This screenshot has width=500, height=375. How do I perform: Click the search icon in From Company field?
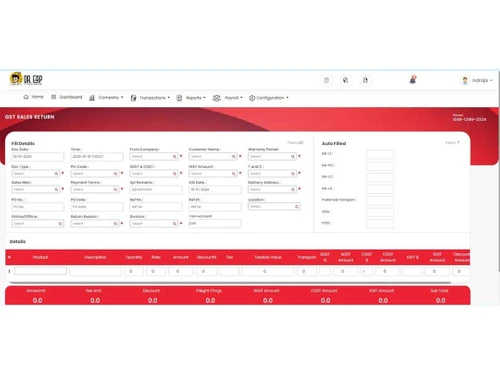(174, 156)
